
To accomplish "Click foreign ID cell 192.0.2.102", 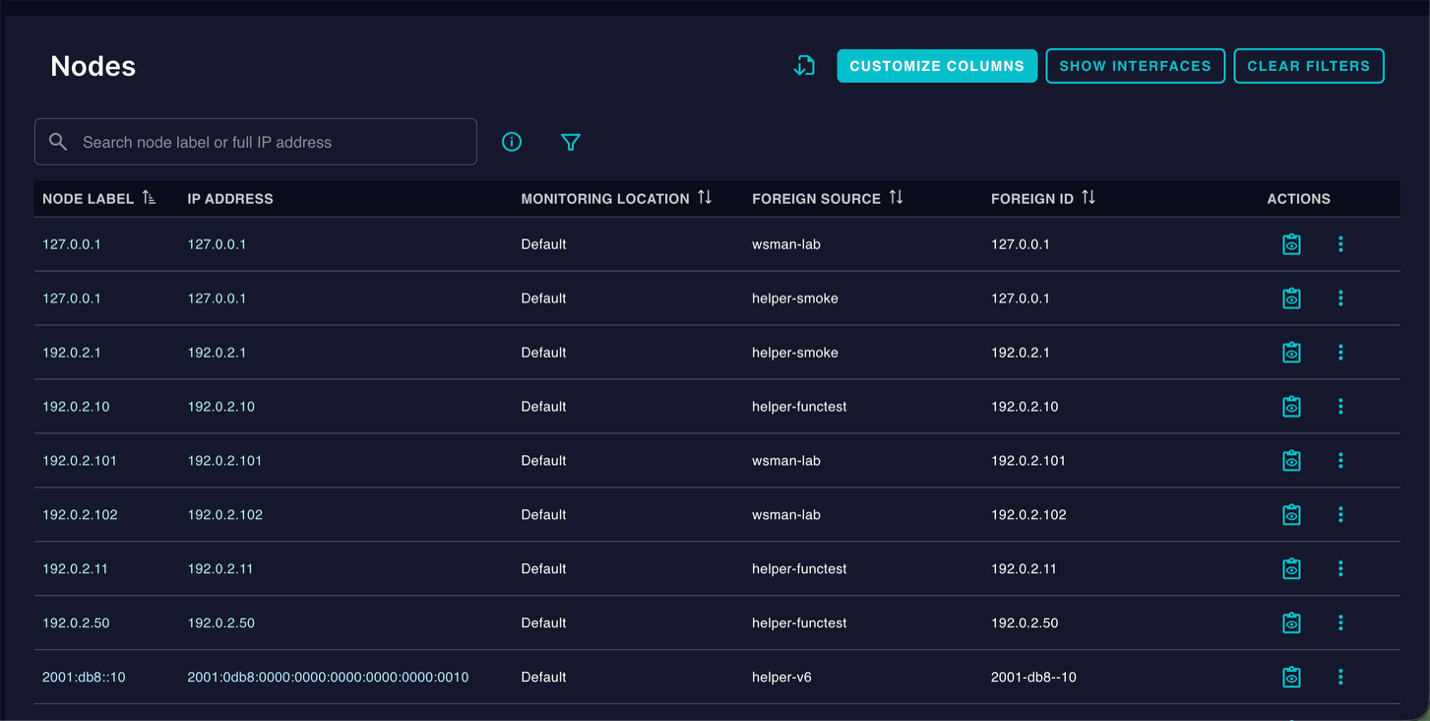I will tap(1029, 514).
